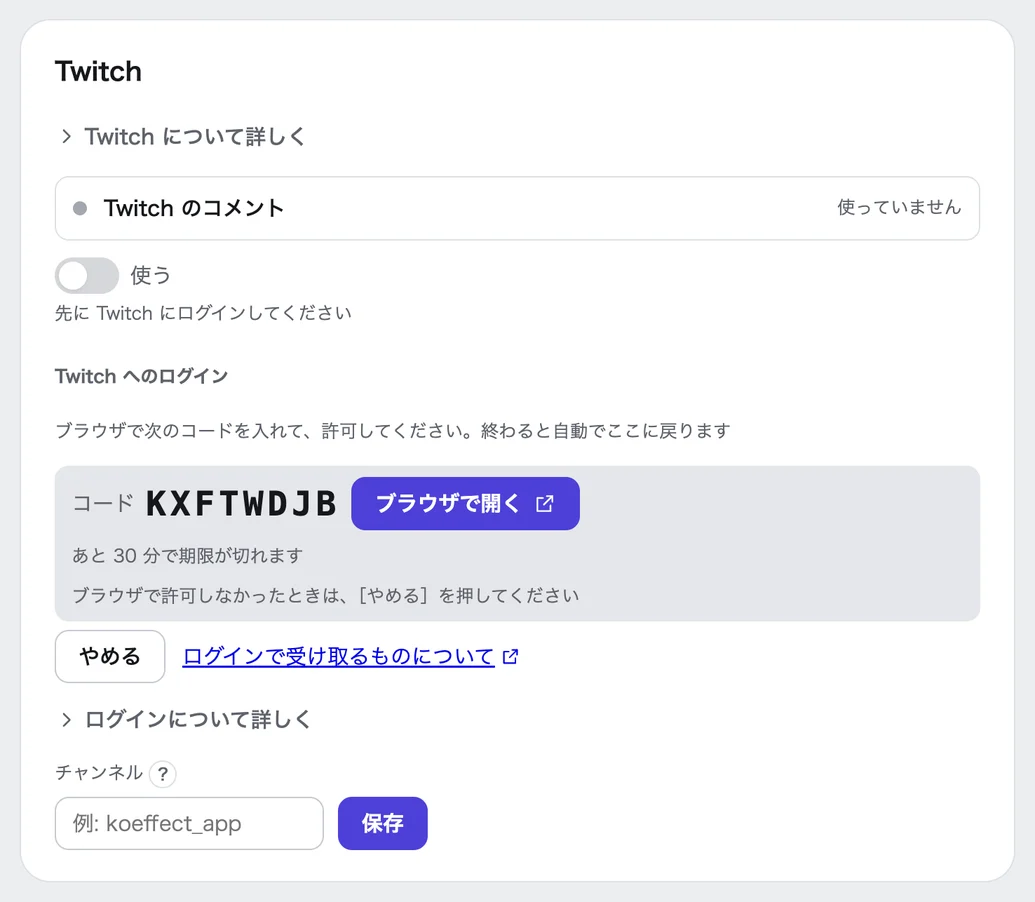Click the 'チャンネル' field label
Viewport: 1035px width, 902px height.
pos(99,772)
